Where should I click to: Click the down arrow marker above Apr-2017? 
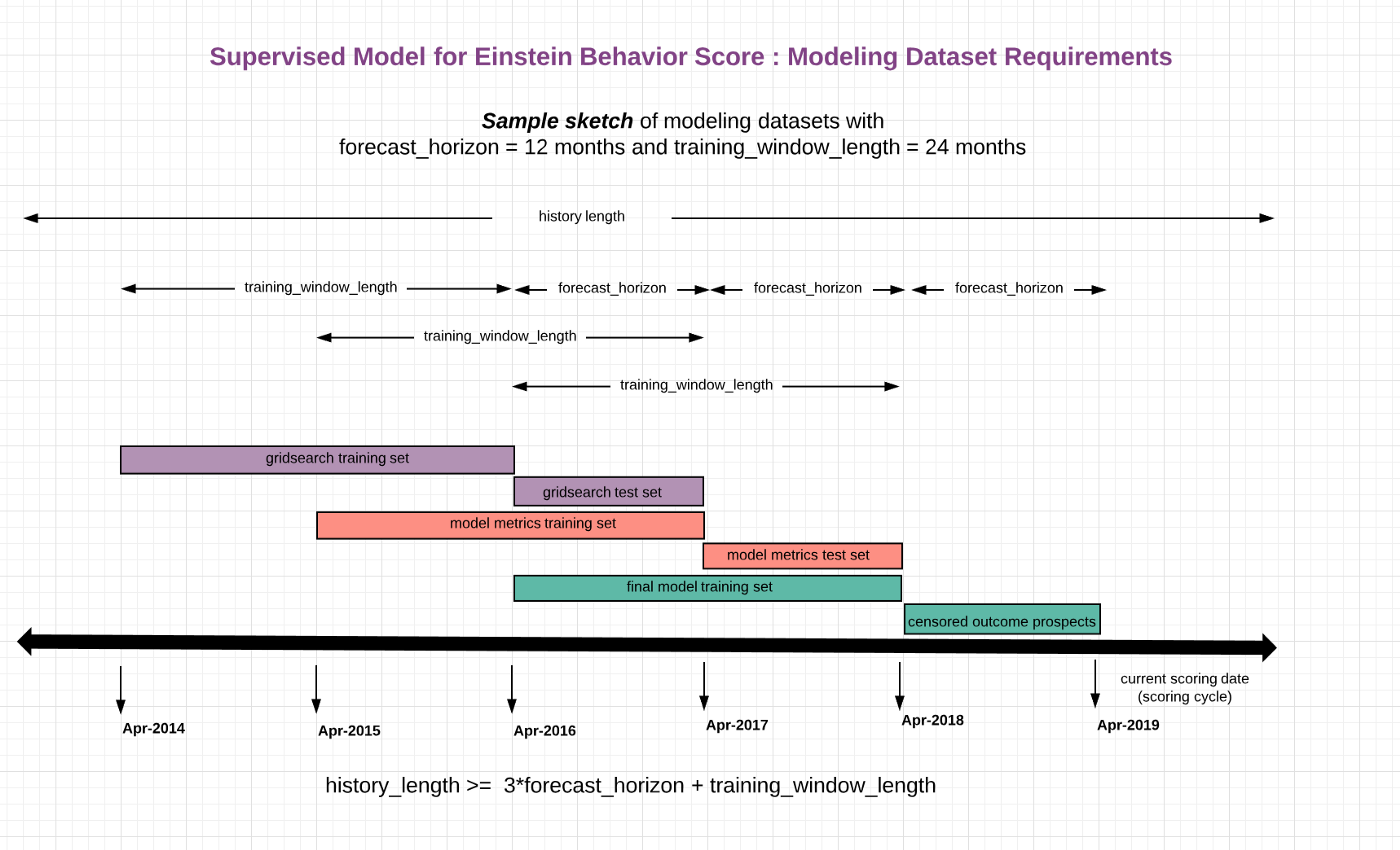coord(704,686)
